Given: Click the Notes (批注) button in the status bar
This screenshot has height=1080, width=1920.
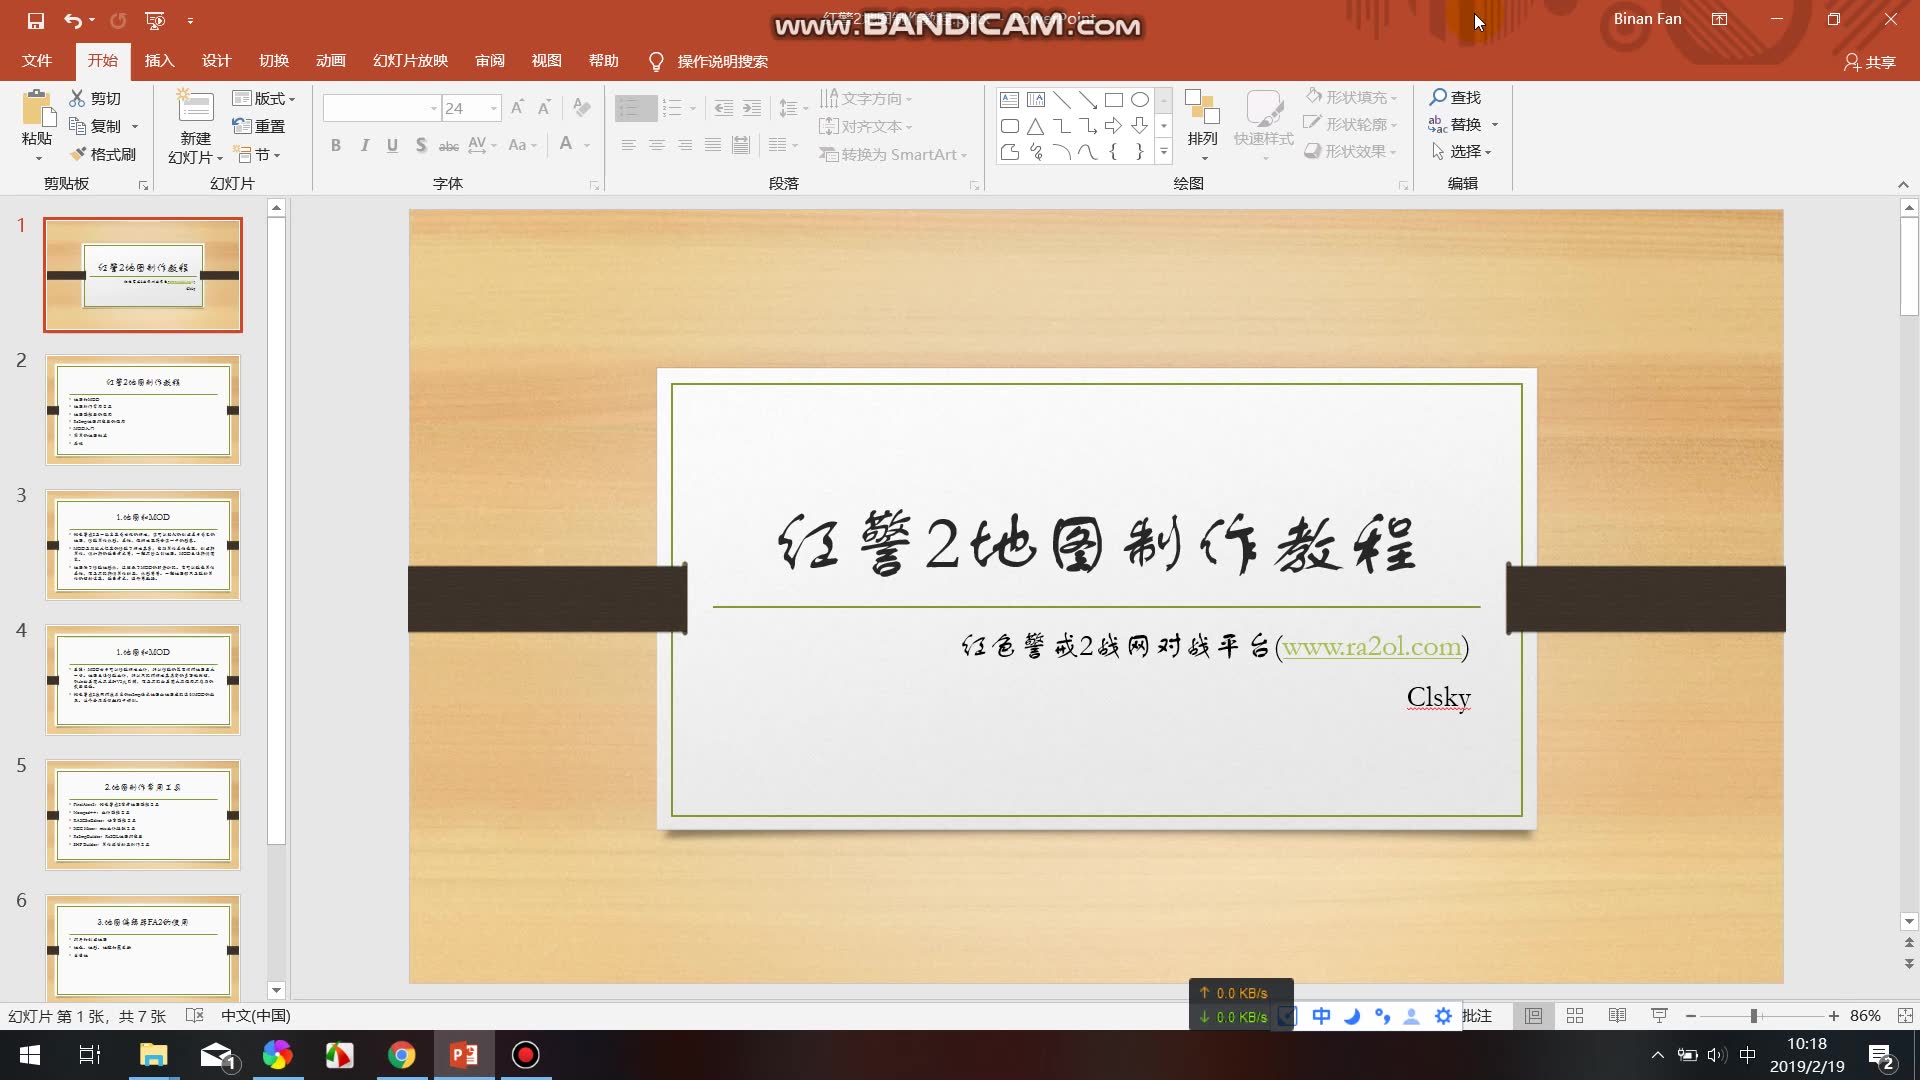Looking at the screenshot, I should (1477, 1015).
